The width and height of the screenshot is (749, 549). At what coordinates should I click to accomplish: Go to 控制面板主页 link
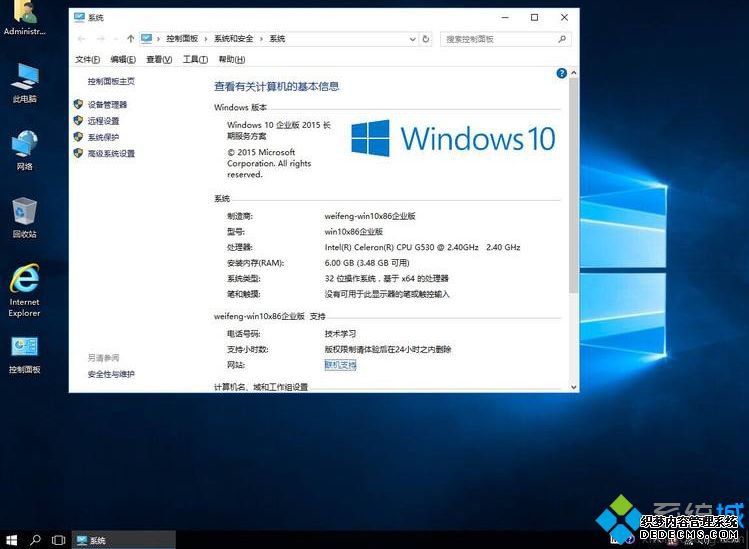[x=111, y=81]
